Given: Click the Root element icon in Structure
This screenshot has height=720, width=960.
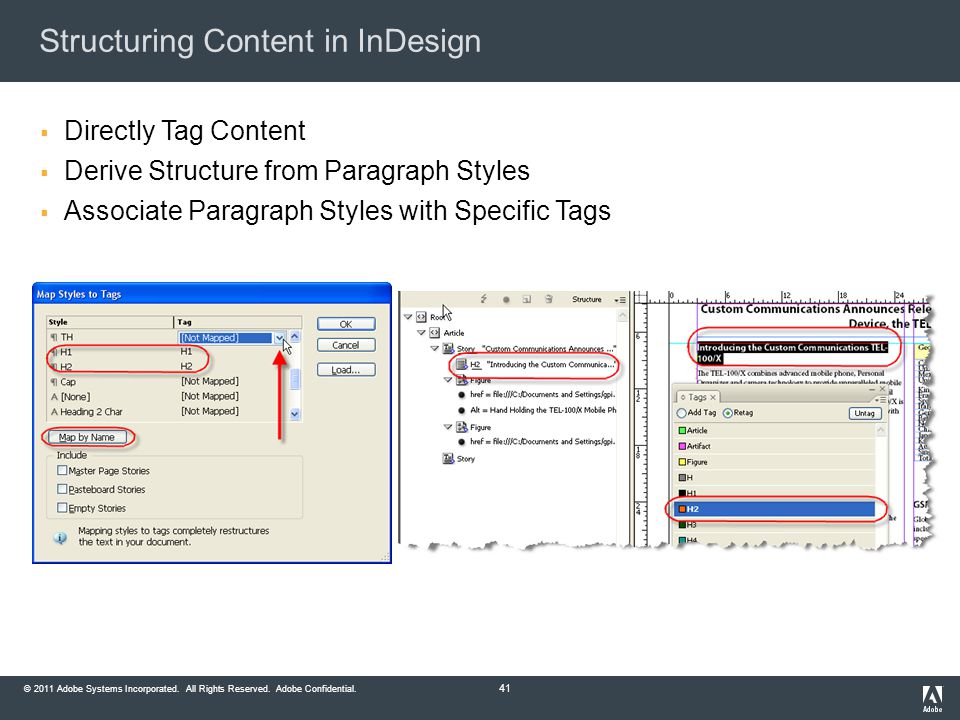Looking at the screenshot, I should click(x=421, y=317).
